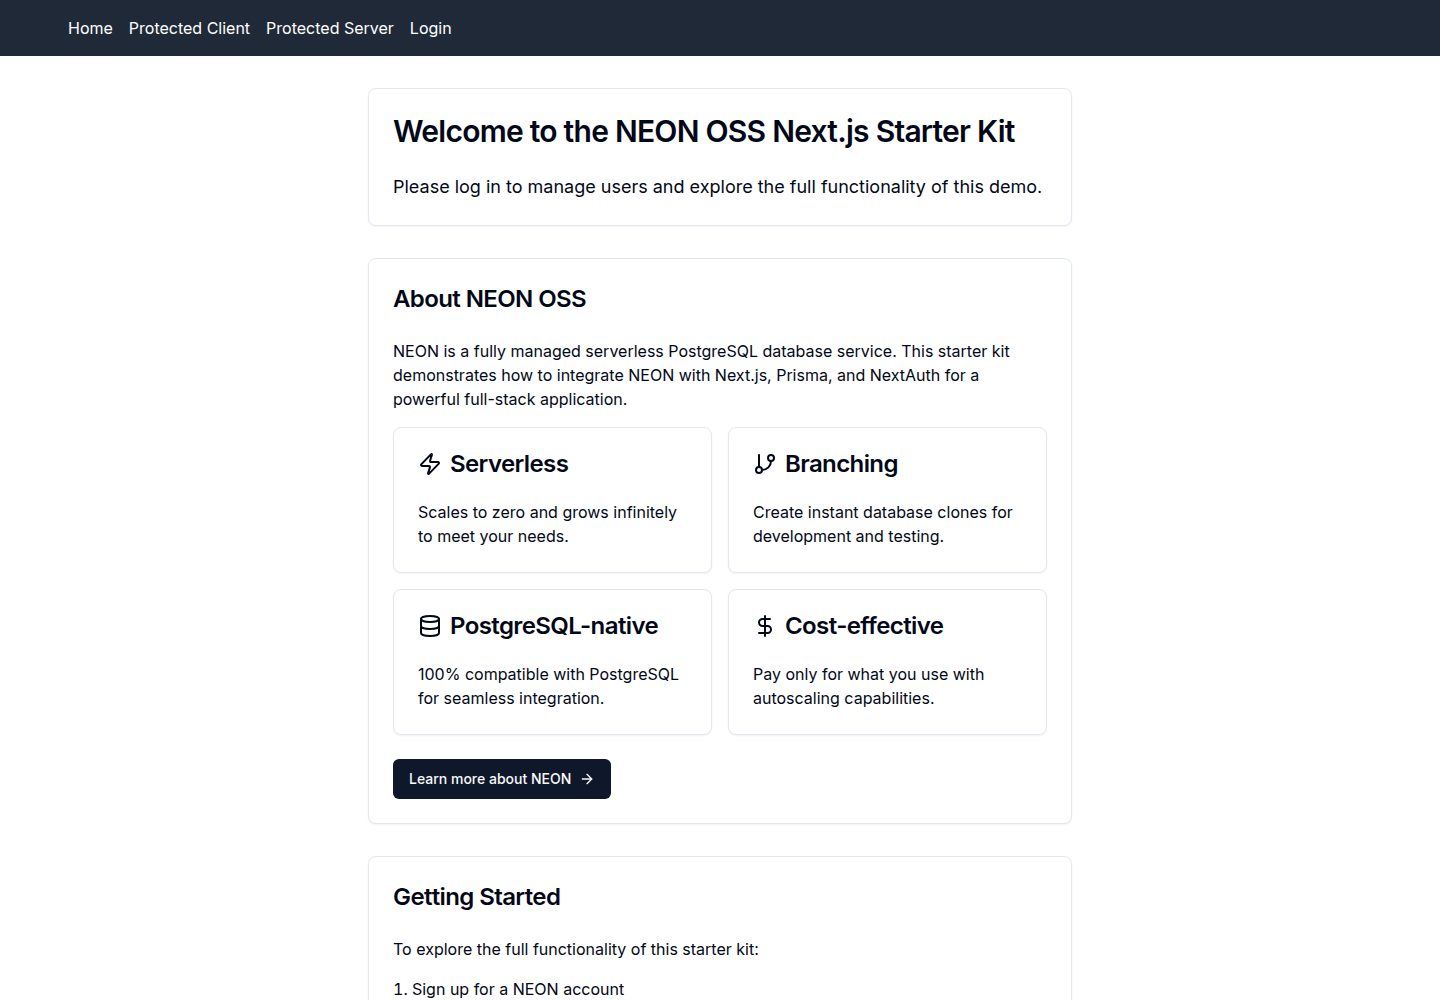This screenshot has height=1000, width=1440.
Task: Select the Serverless card heading
Action: 509,464
